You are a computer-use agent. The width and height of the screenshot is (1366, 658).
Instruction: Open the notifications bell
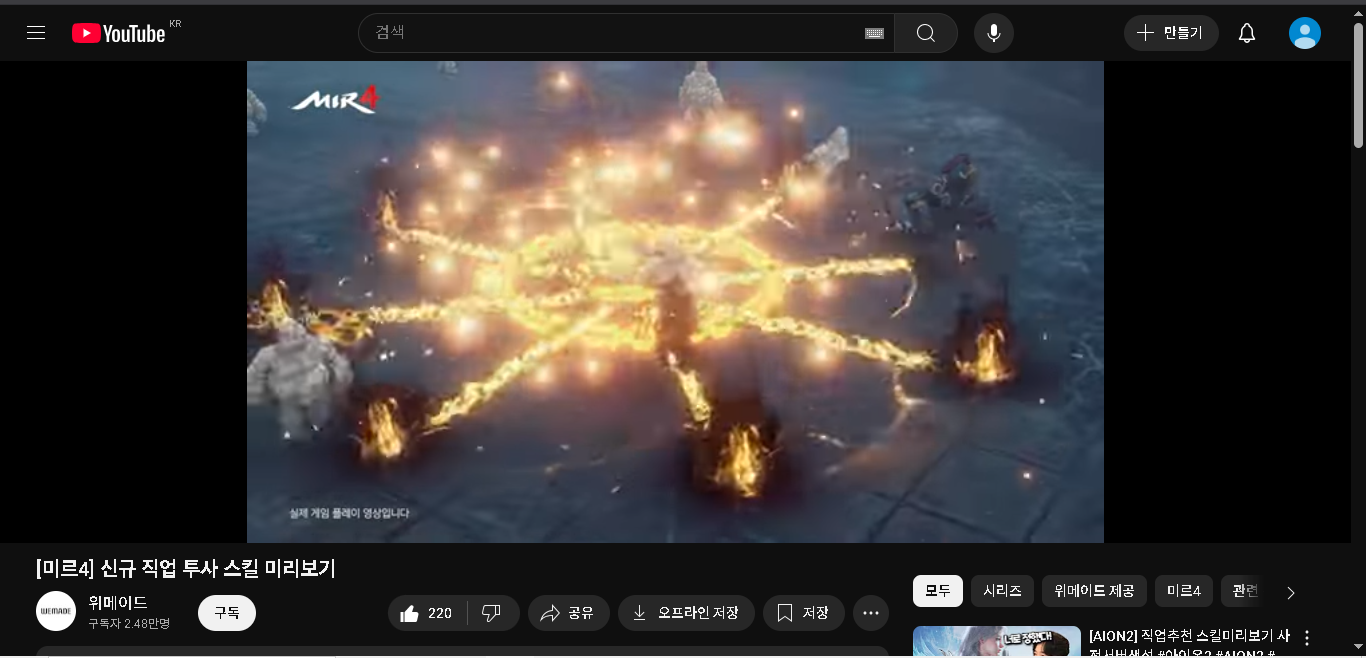[x=1246, y=33]
